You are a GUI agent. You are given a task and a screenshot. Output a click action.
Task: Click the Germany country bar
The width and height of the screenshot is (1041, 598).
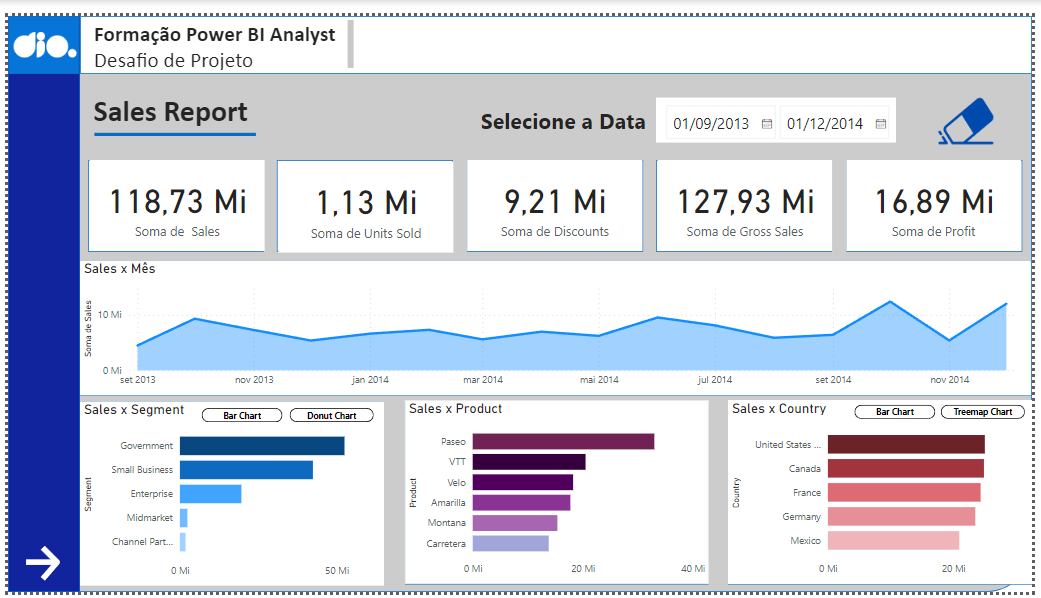[902, 516]
